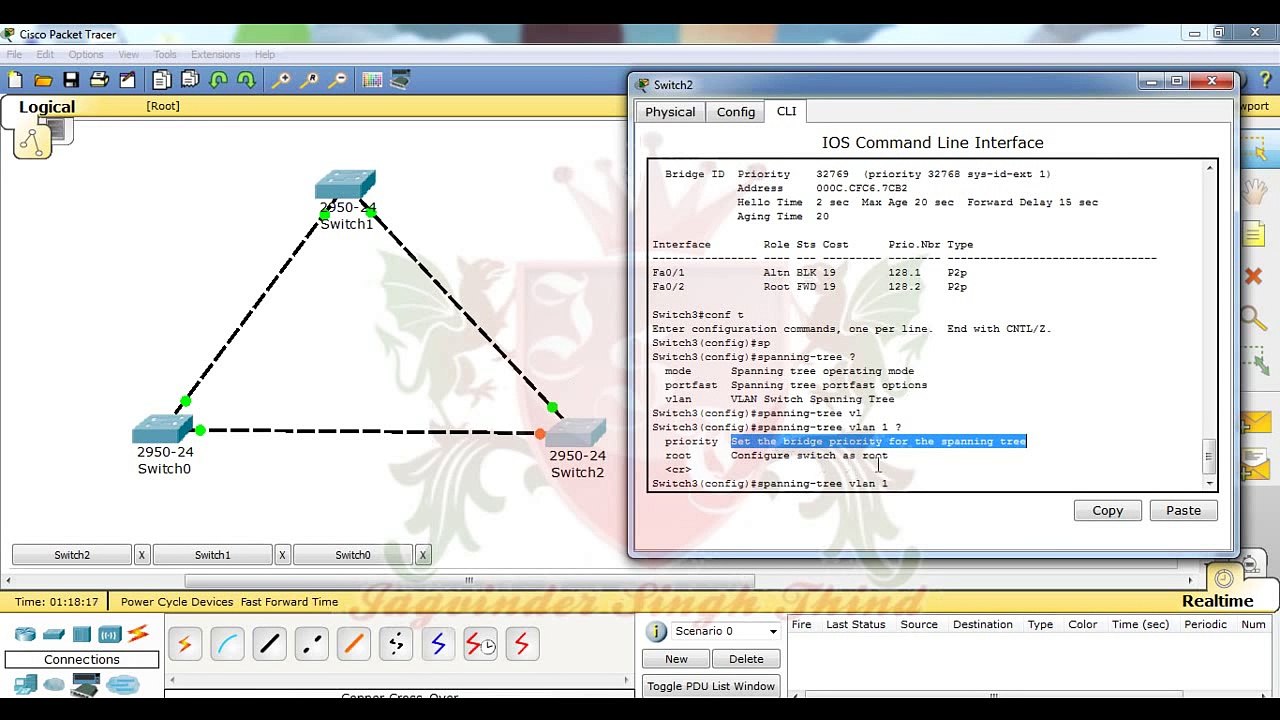Open a file using the folder icon
Viewport: 1280px width, 720px height.
coord(43,80)
